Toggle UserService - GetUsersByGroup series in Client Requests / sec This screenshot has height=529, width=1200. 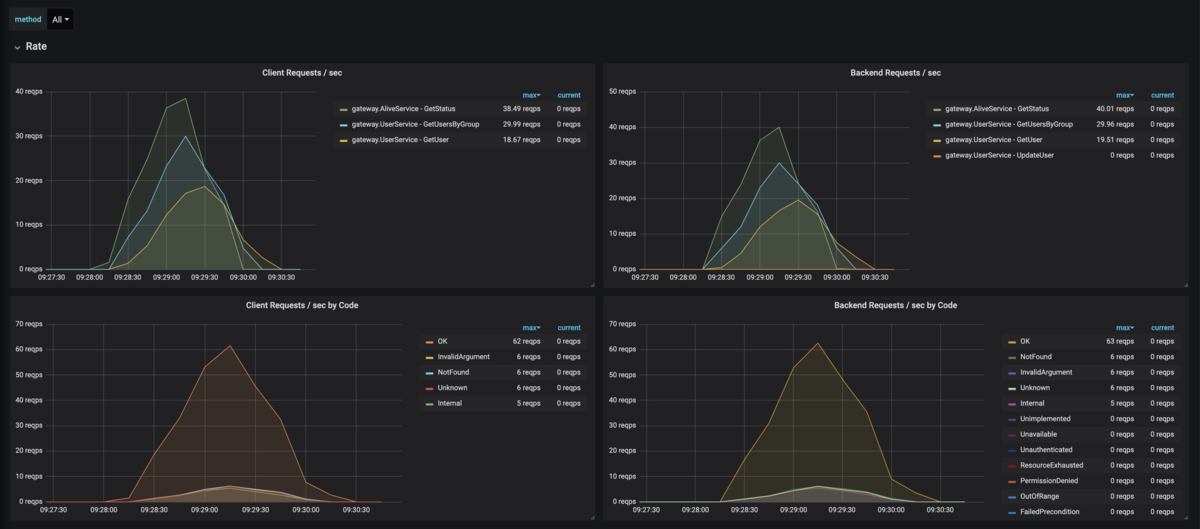(x=415, y=124)
